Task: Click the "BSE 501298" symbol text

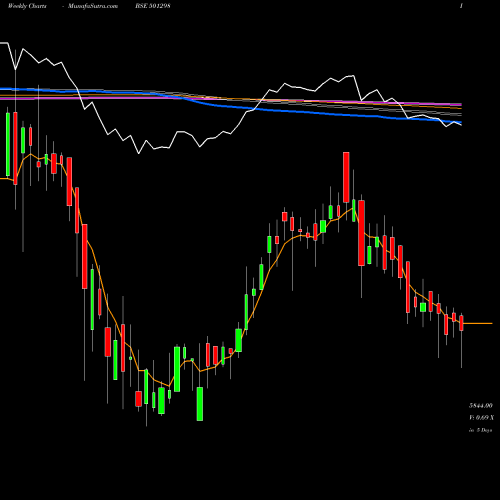Action: pyautogui.click(x=153, y=6)
